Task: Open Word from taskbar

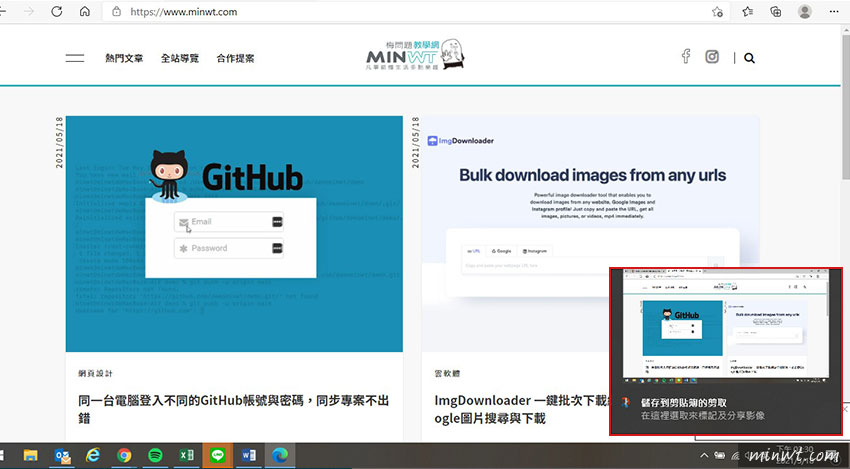Action: pos(249,455)
